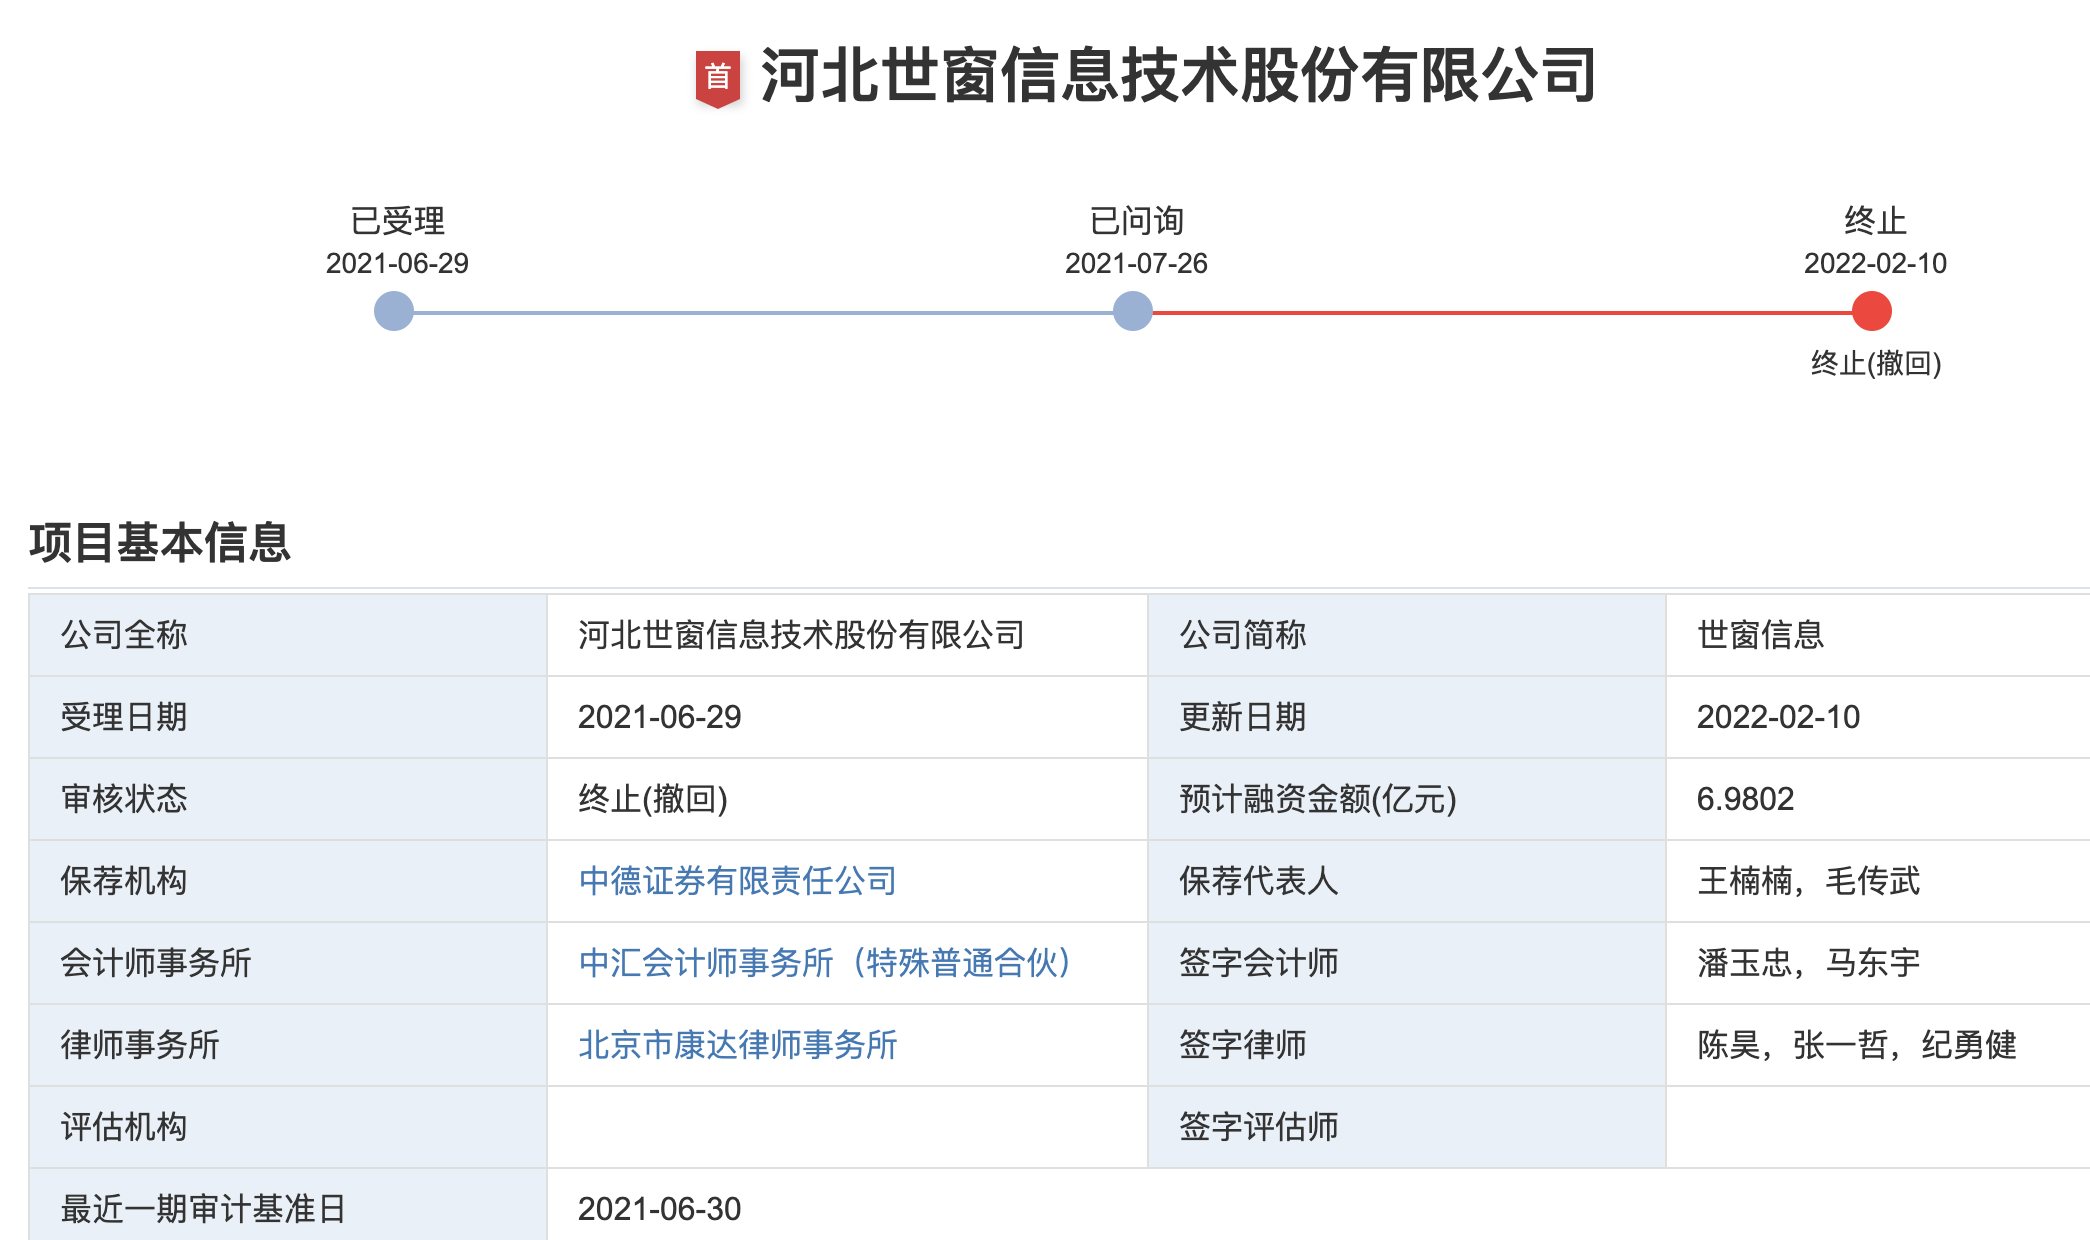Click the 会计师事务所 label cell

288,963
